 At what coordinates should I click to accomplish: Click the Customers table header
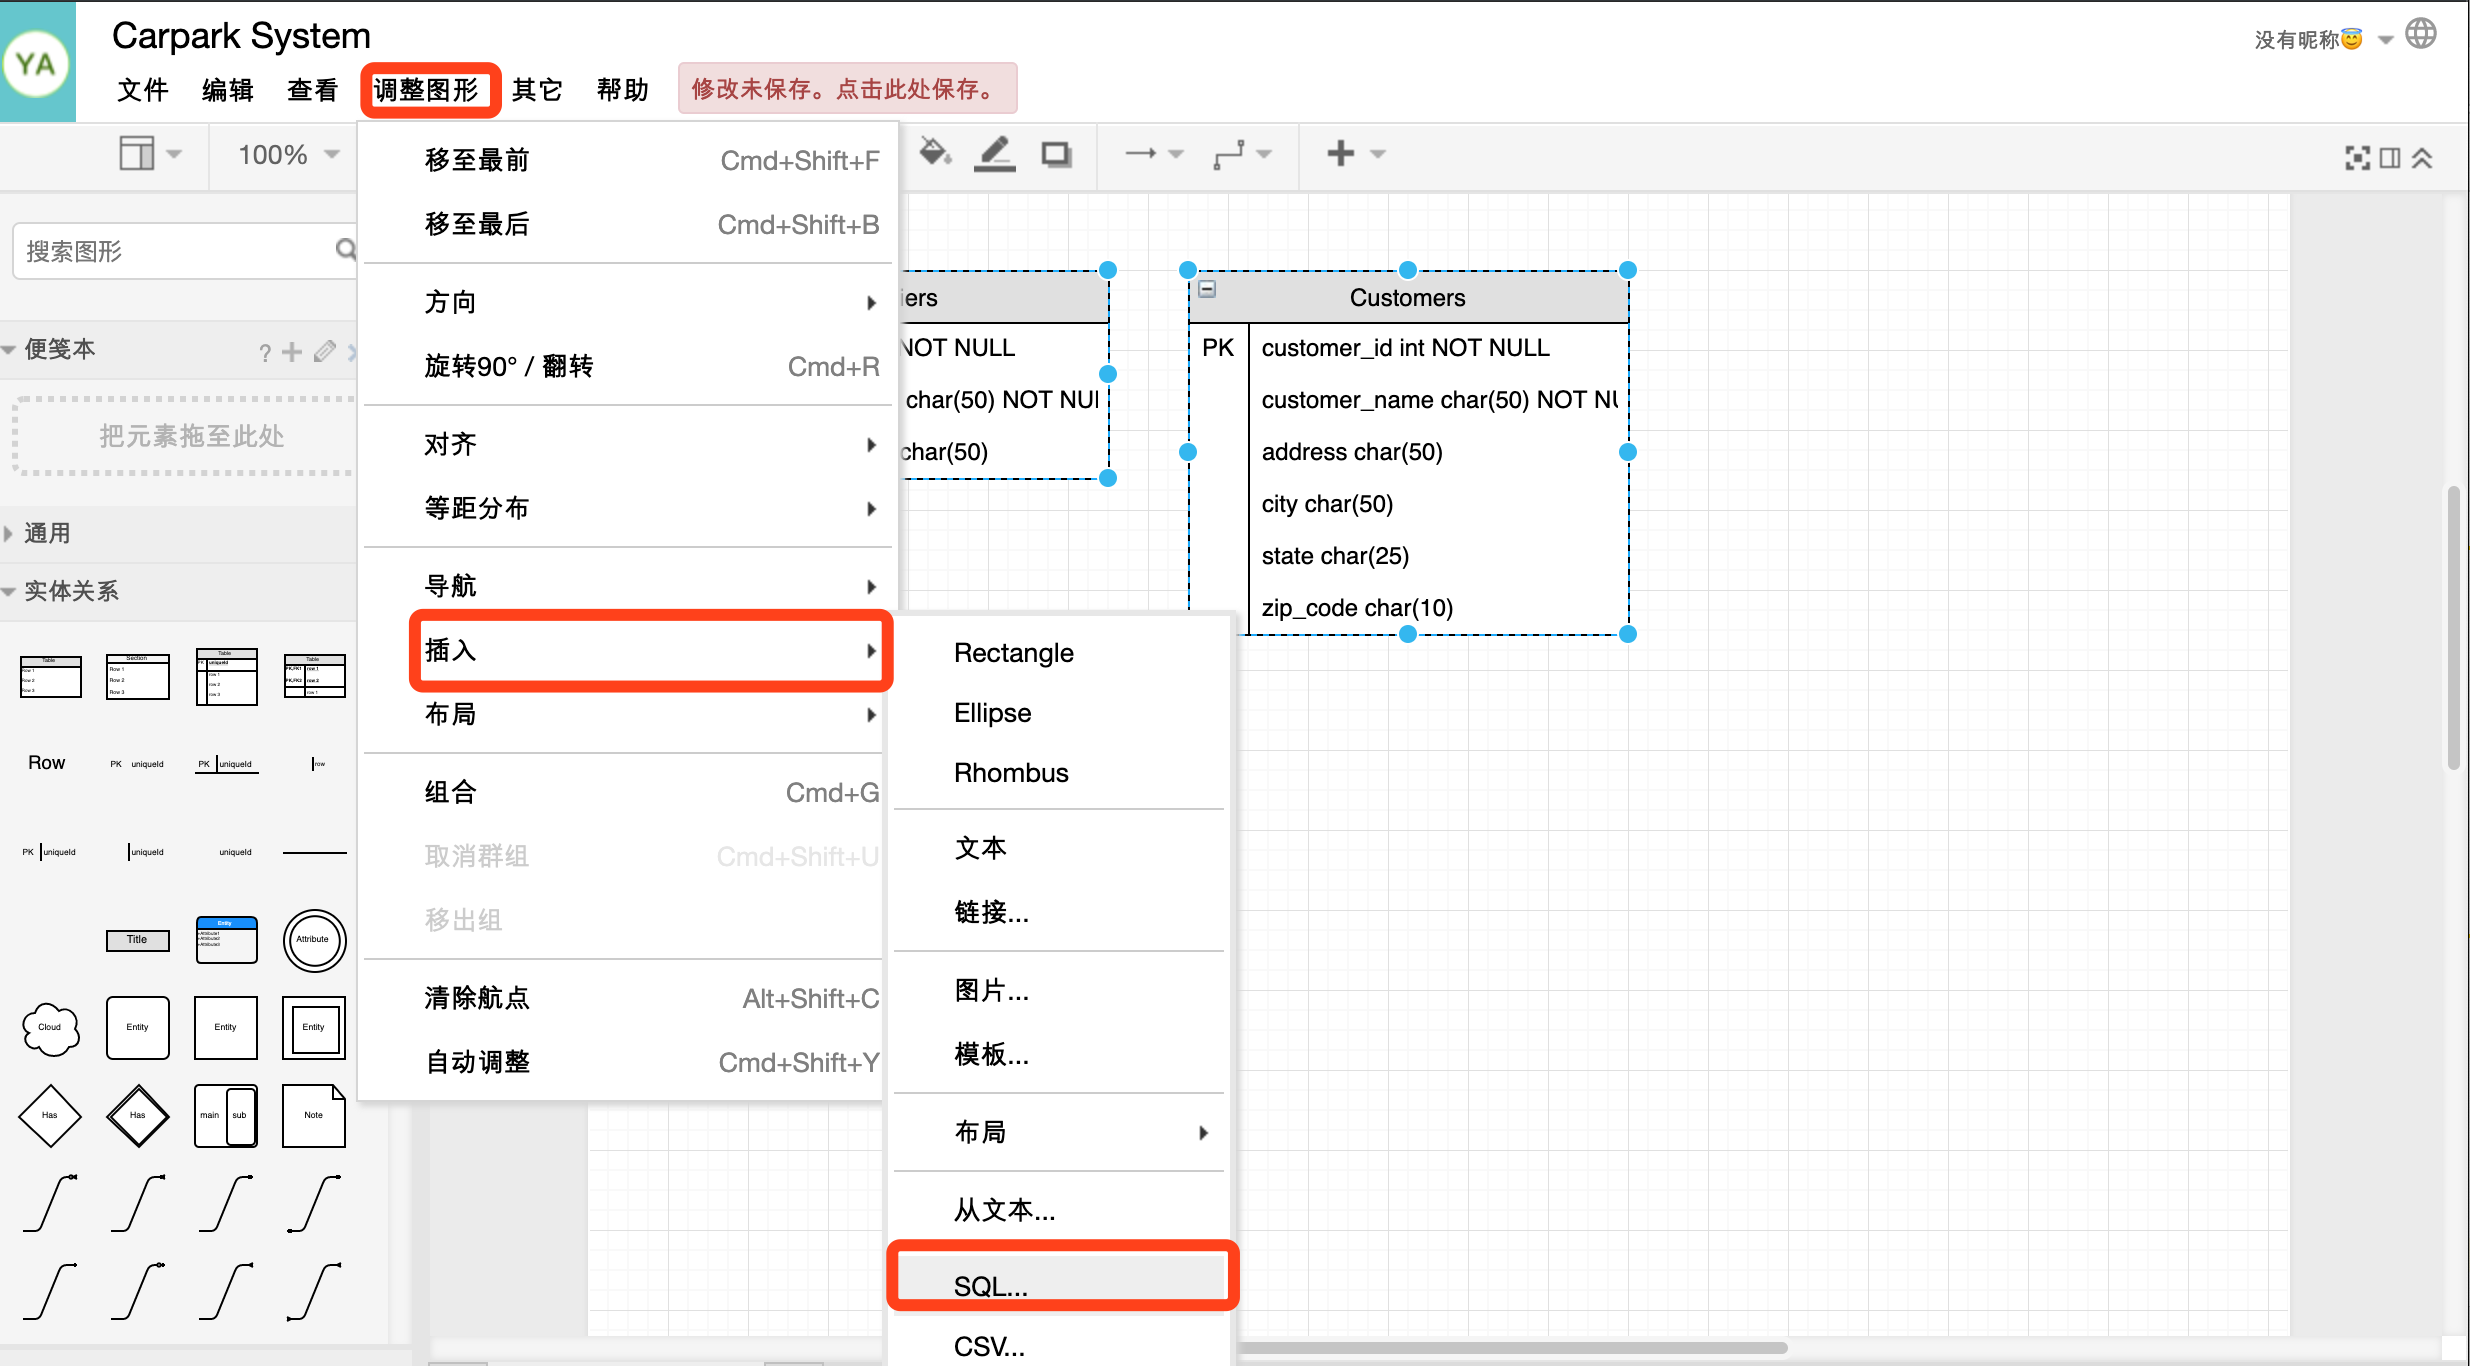(1407, 297)
